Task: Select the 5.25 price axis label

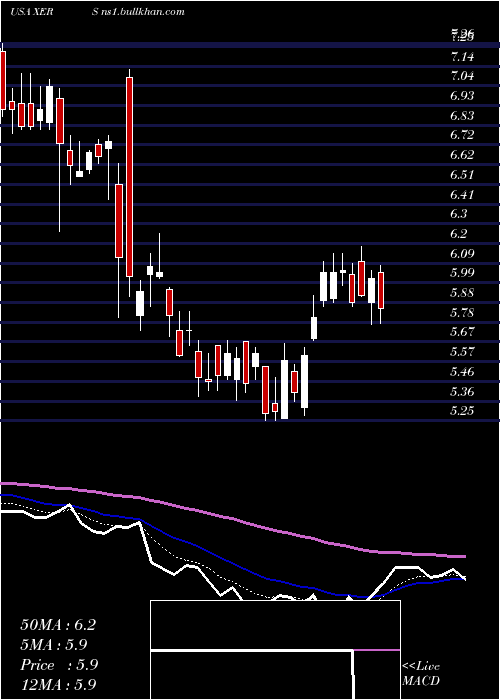Action: [462, 411]
